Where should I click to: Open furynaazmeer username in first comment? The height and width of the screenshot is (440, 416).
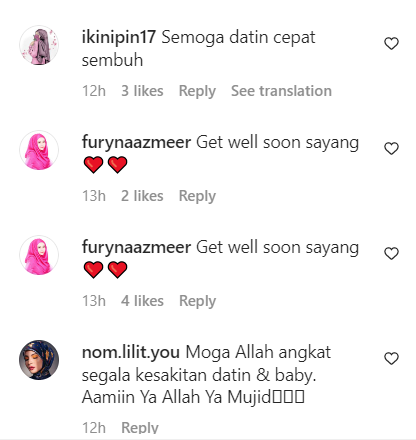137,143
